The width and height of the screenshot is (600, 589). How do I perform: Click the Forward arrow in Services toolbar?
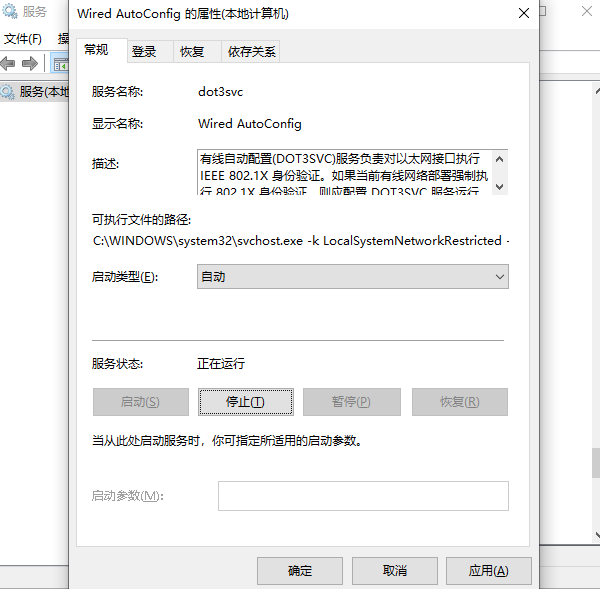(x=30, y=63)
